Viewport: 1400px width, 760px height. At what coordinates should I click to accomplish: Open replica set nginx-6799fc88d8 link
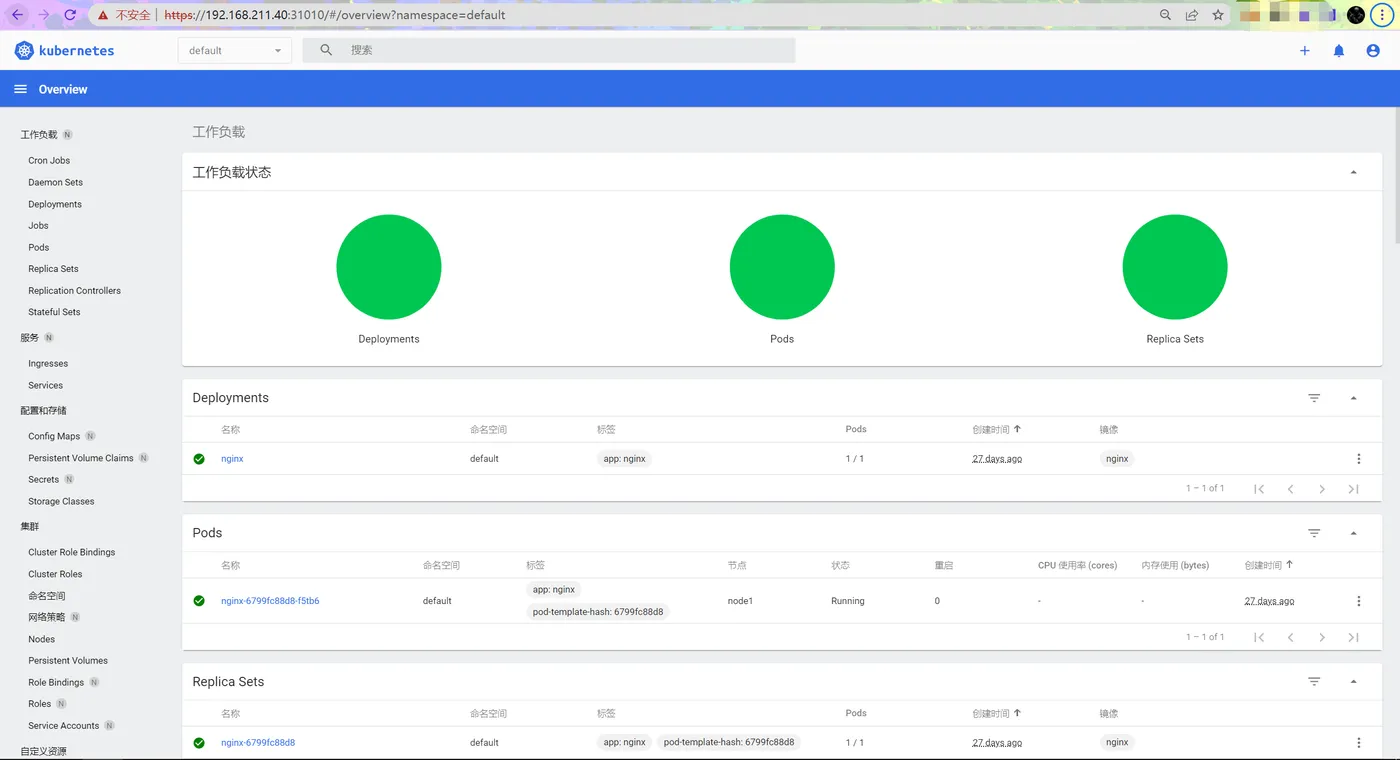coord(258,743)
